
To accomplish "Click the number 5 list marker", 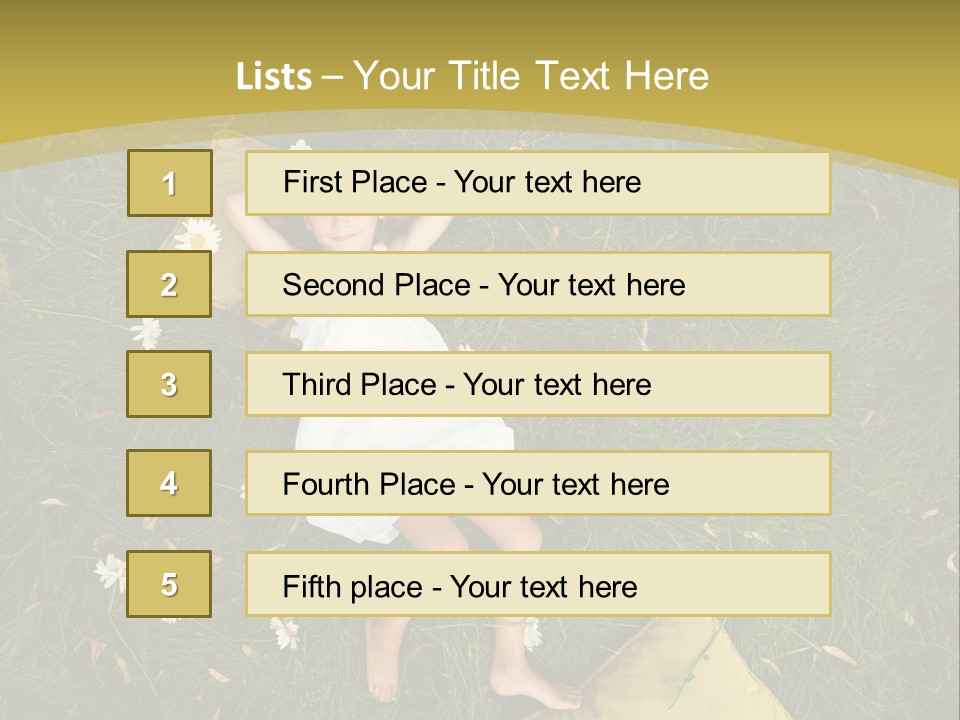I will click(169, 584).
